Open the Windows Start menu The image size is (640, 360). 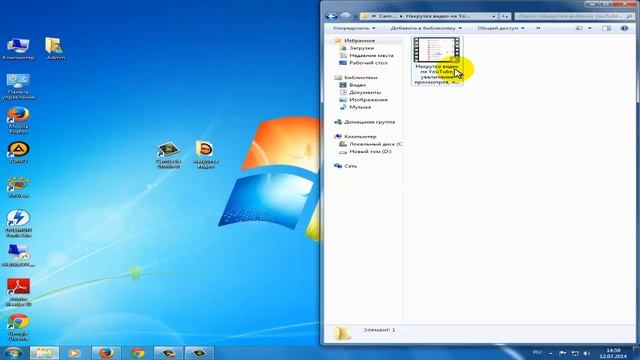pos(13,353)
